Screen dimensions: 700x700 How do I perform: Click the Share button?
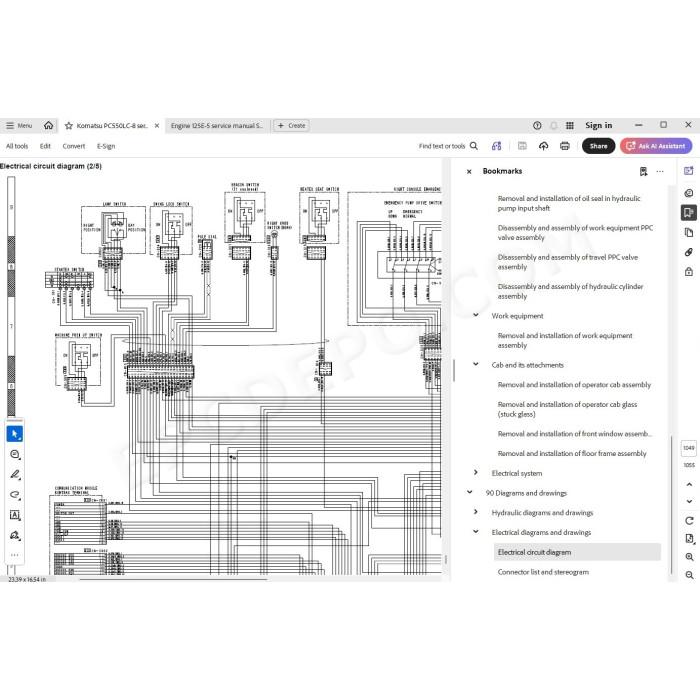click(x=598, y=146)
